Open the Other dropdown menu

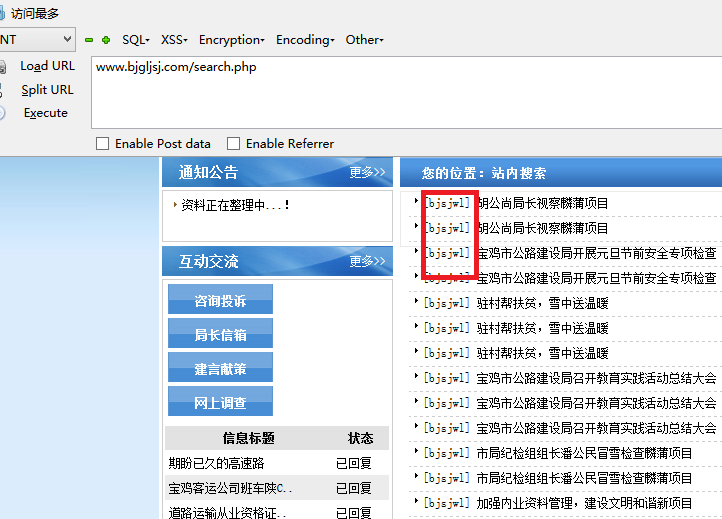365,40
